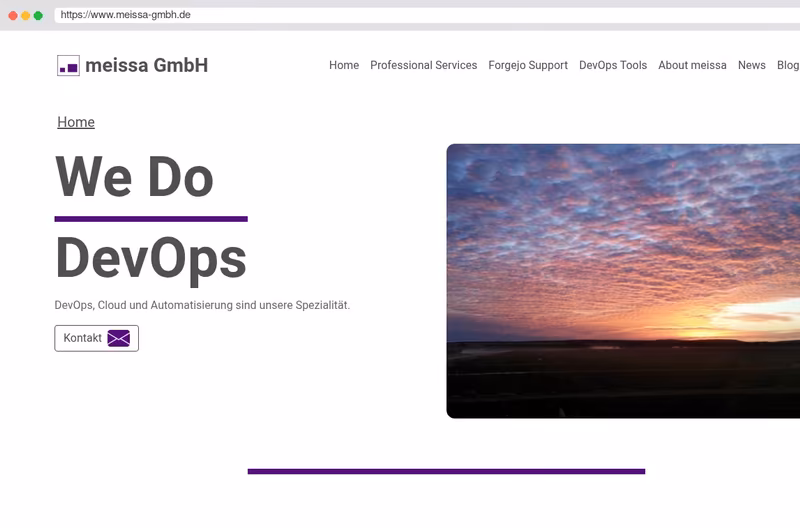The width and height of the screenshot is (800, 528).
Task: Click the DevOps, Cloud und Automatisierung tagline
Action: [202, 305]
